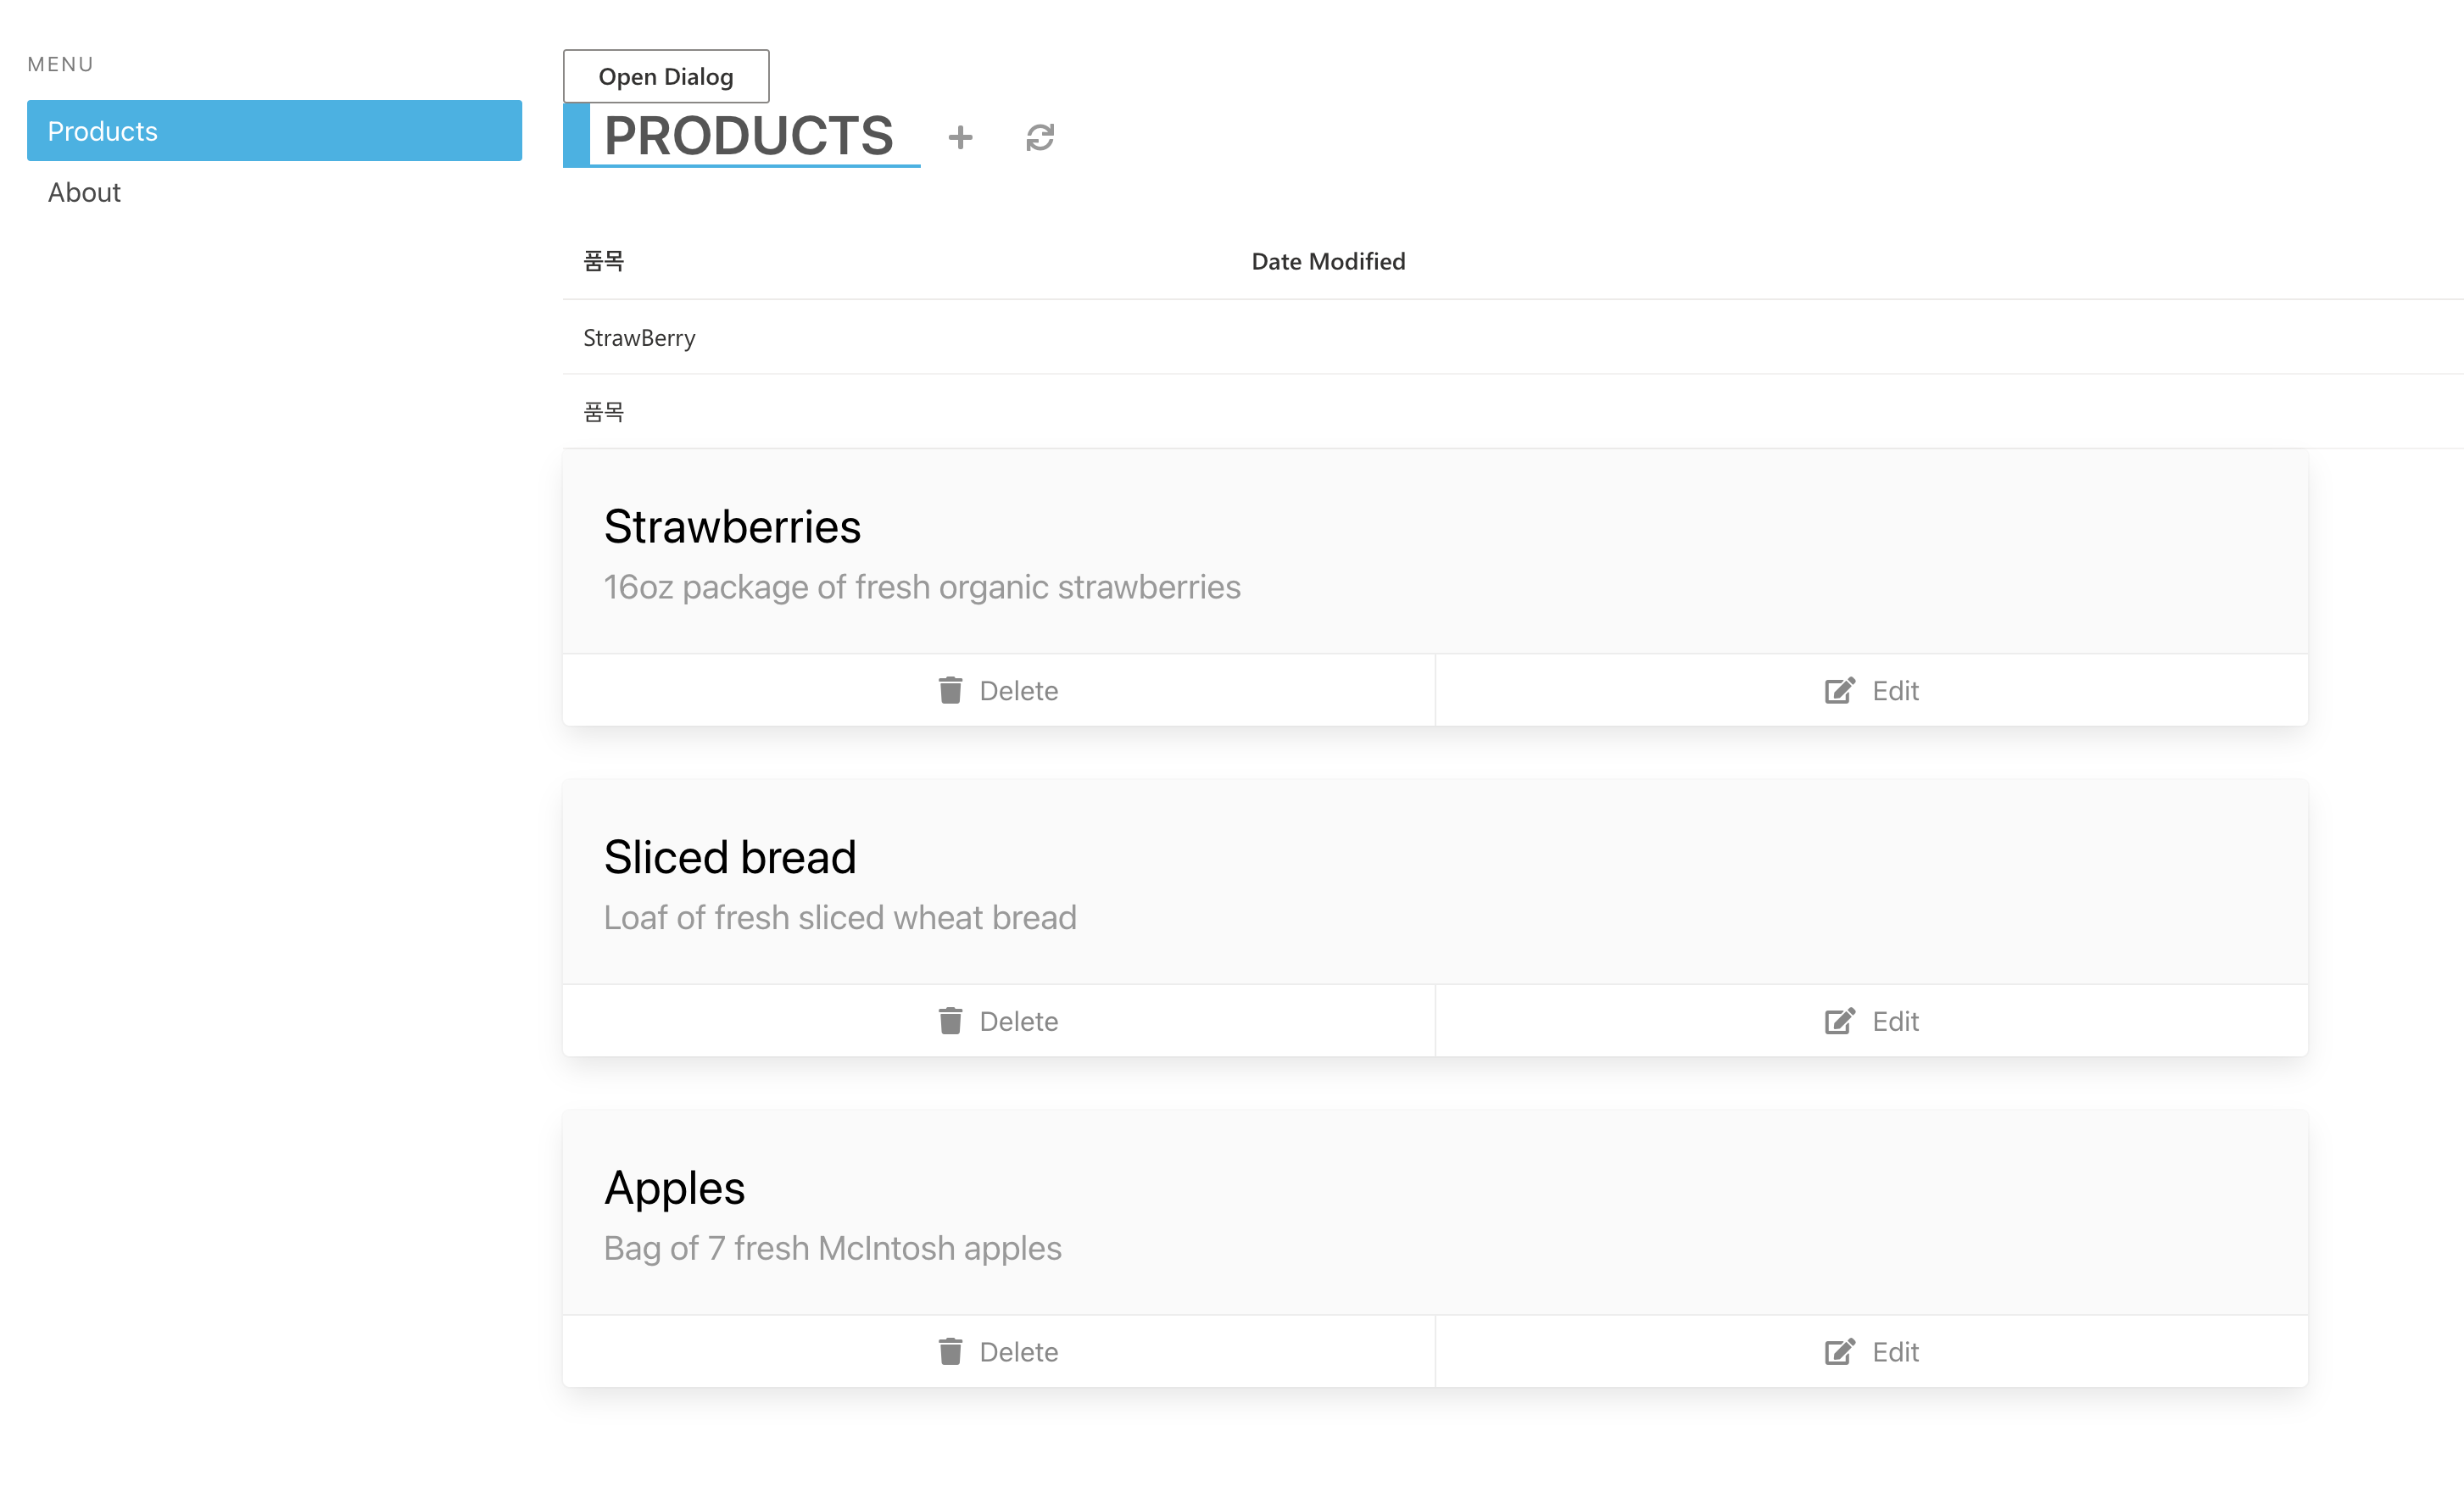Click edit pencil icon on Strawberries card
The height and width of the screenshot is (1509, 2464).
point(1839,690)
